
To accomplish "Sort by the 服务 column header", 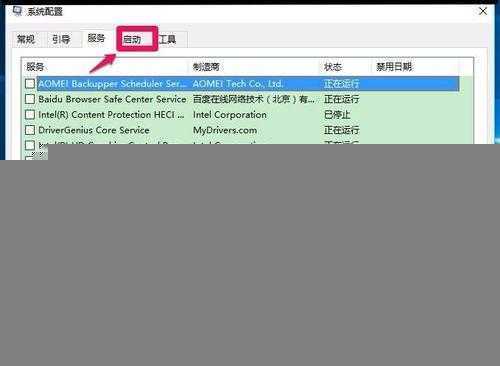I will (105, 67).
